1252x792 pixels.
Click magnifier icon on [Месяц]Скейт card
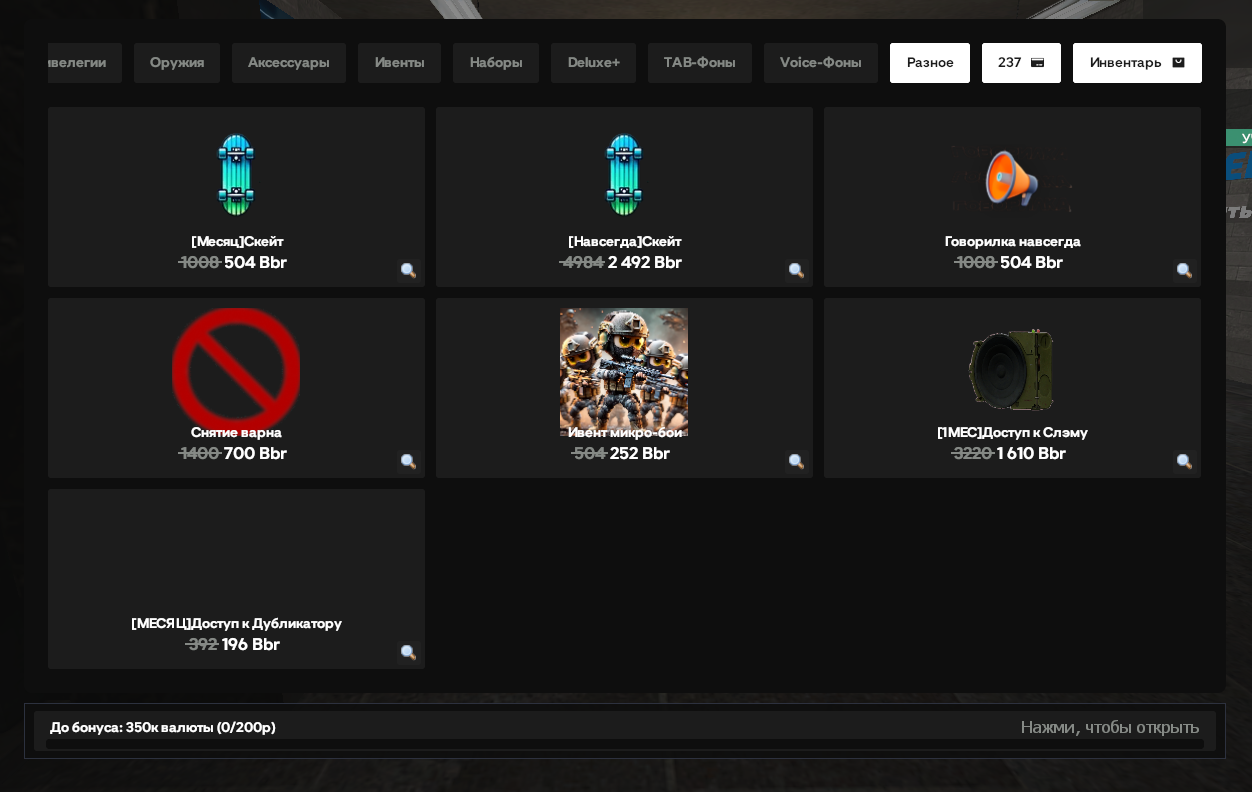coord(408,270)
